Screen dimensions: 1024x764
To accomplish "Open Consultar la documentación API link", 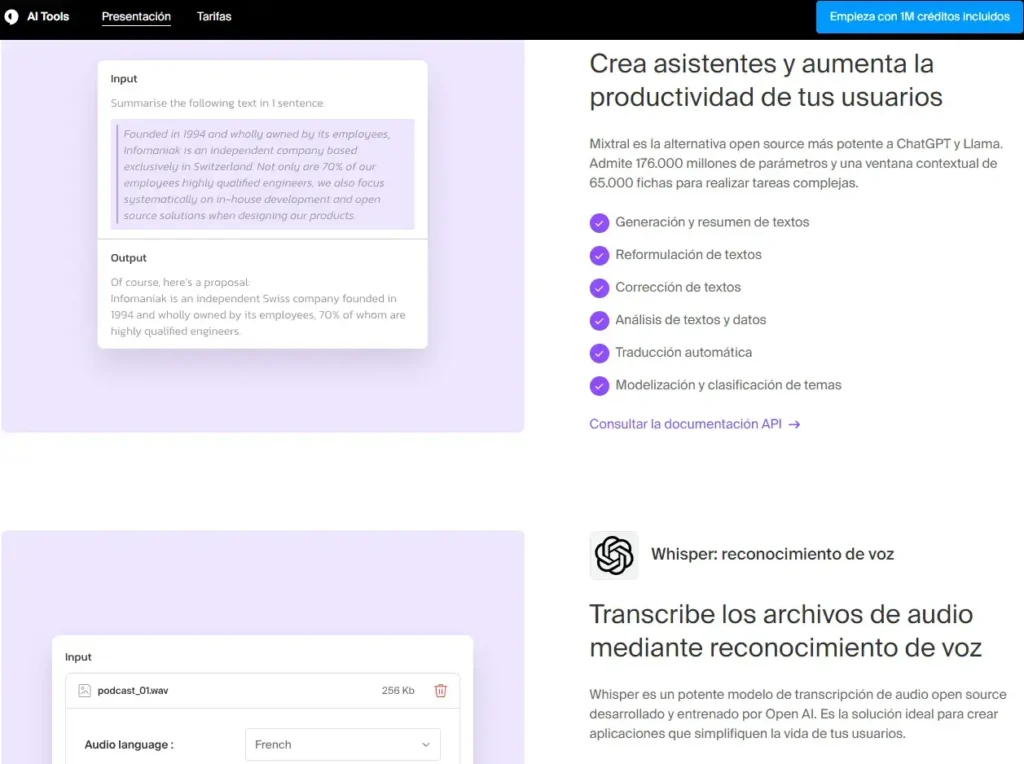I will (x=694, y=424).
